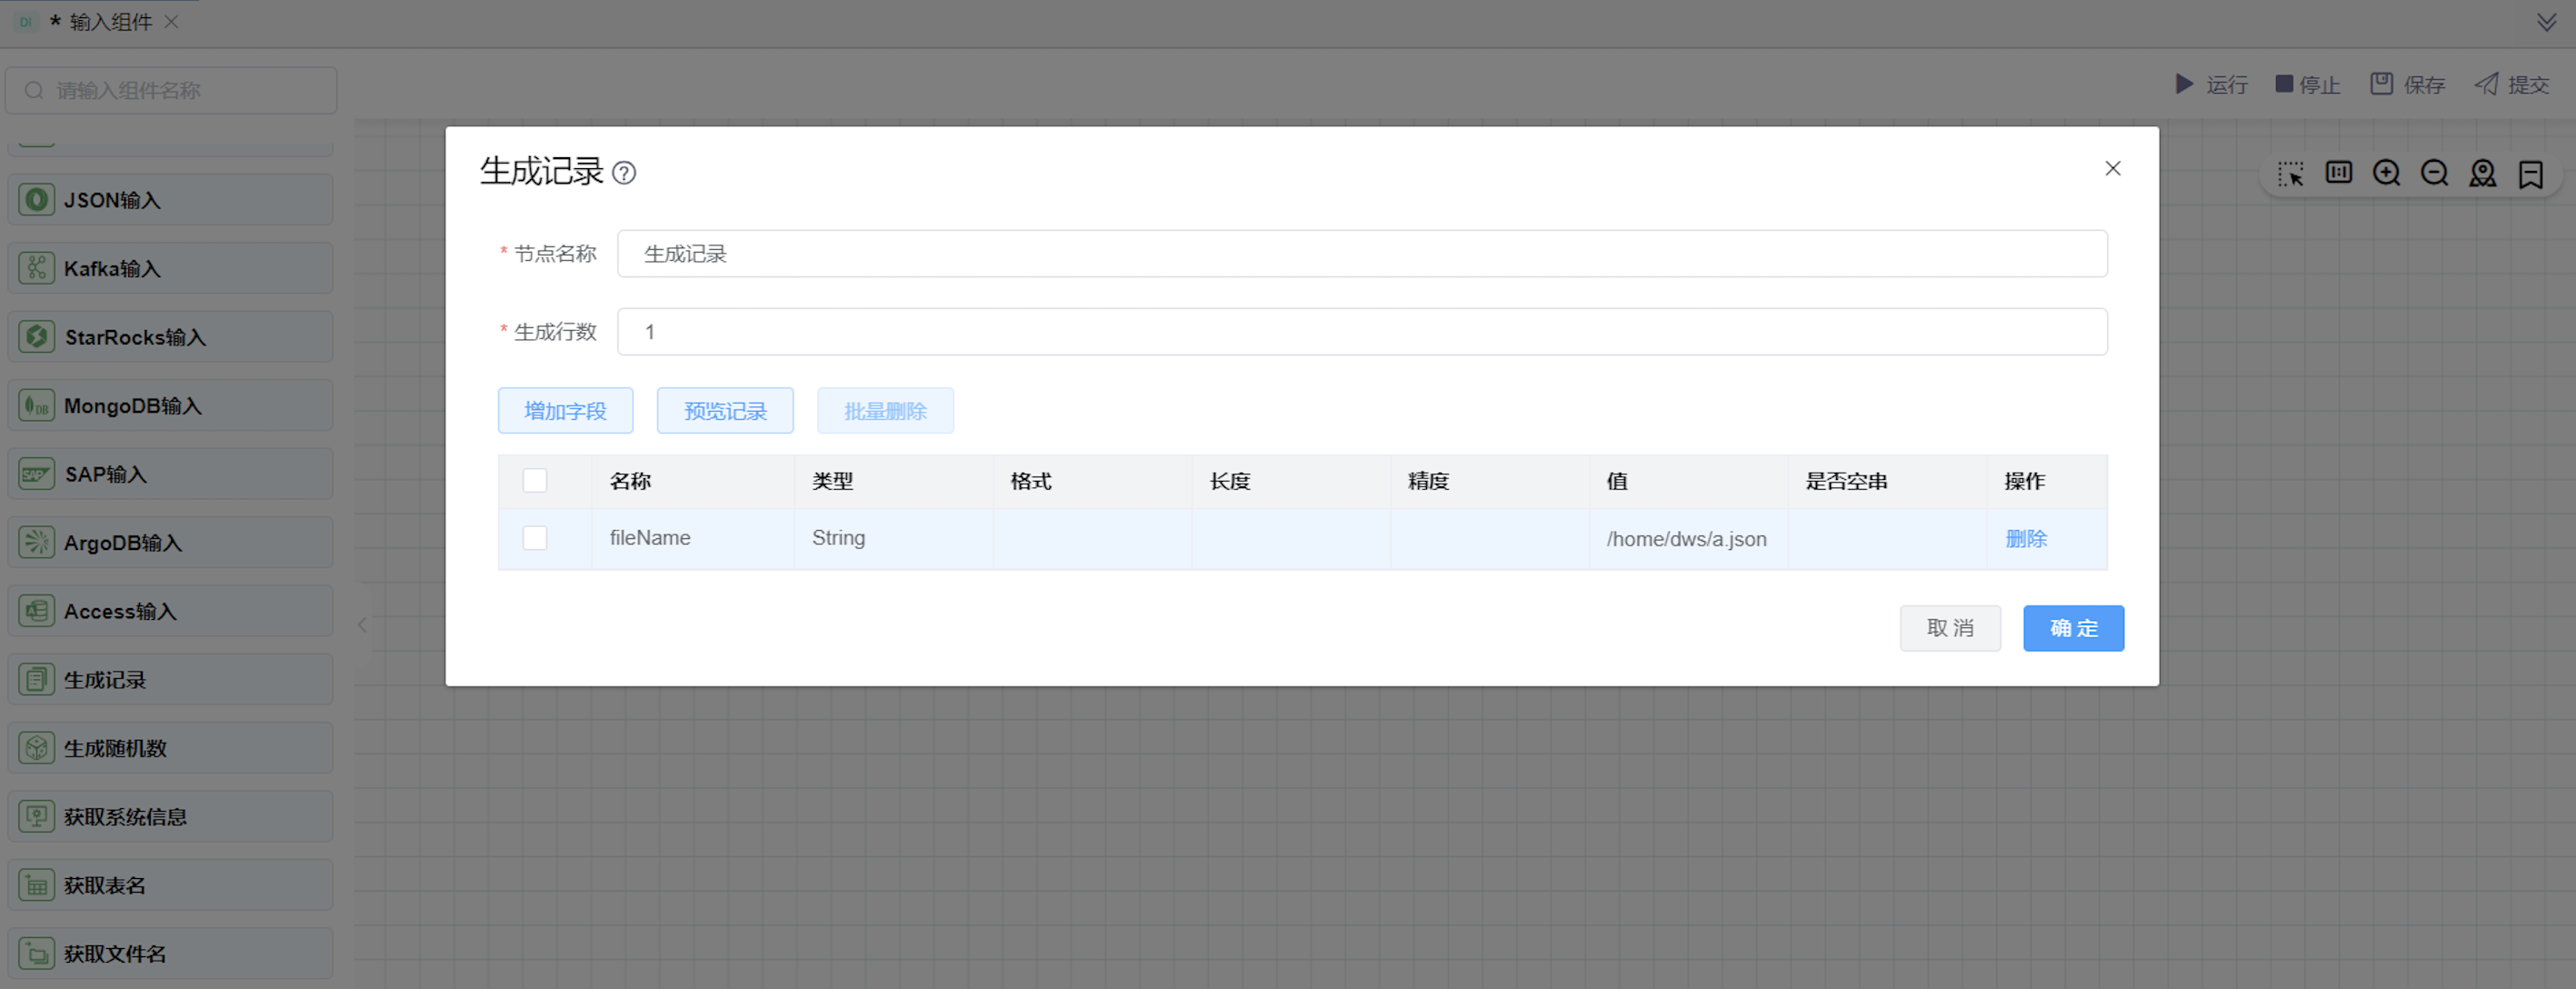Image resolution: width=2576 pixels, height=989 pixels.
Task: Toggle the select-all checkbox in table header
Action: pos(535,481)
